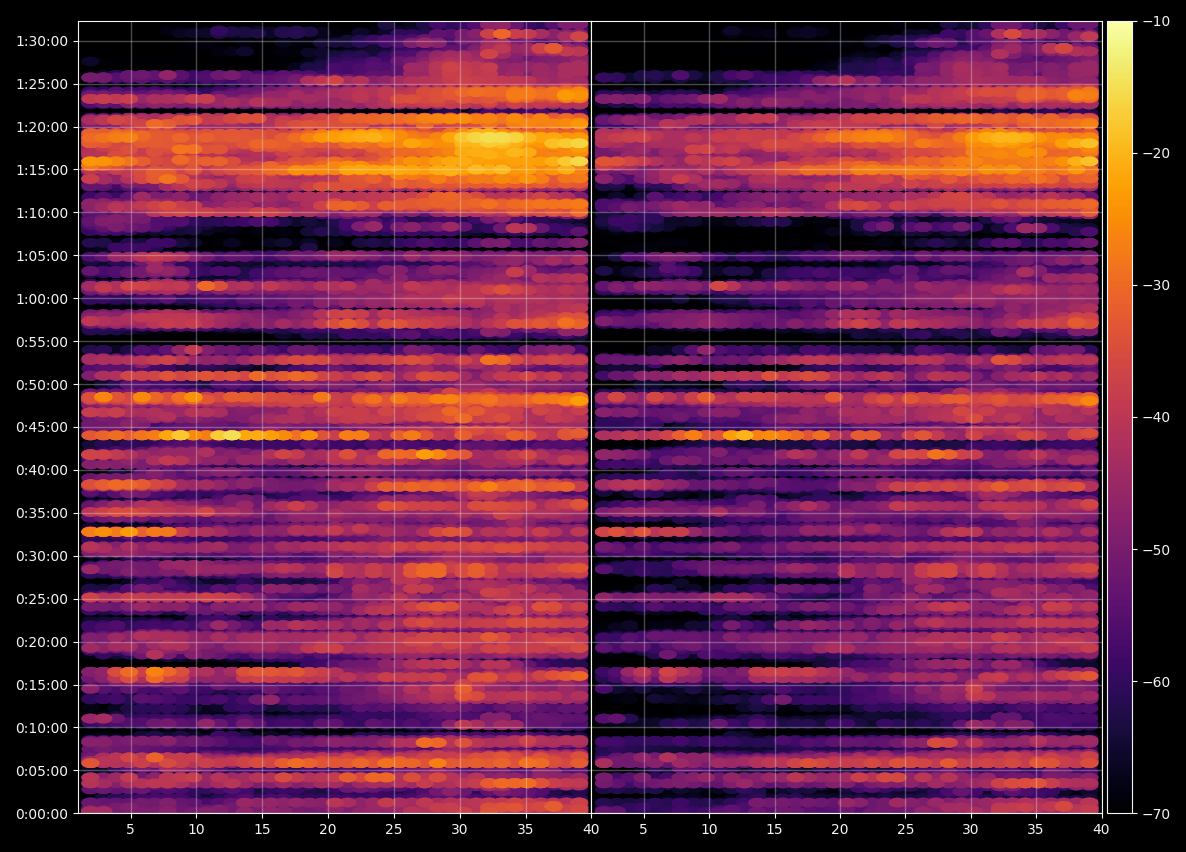Select x-axis label 15 under left heatmap
This screenshot has height=852, width=1186.
[262, 829]
